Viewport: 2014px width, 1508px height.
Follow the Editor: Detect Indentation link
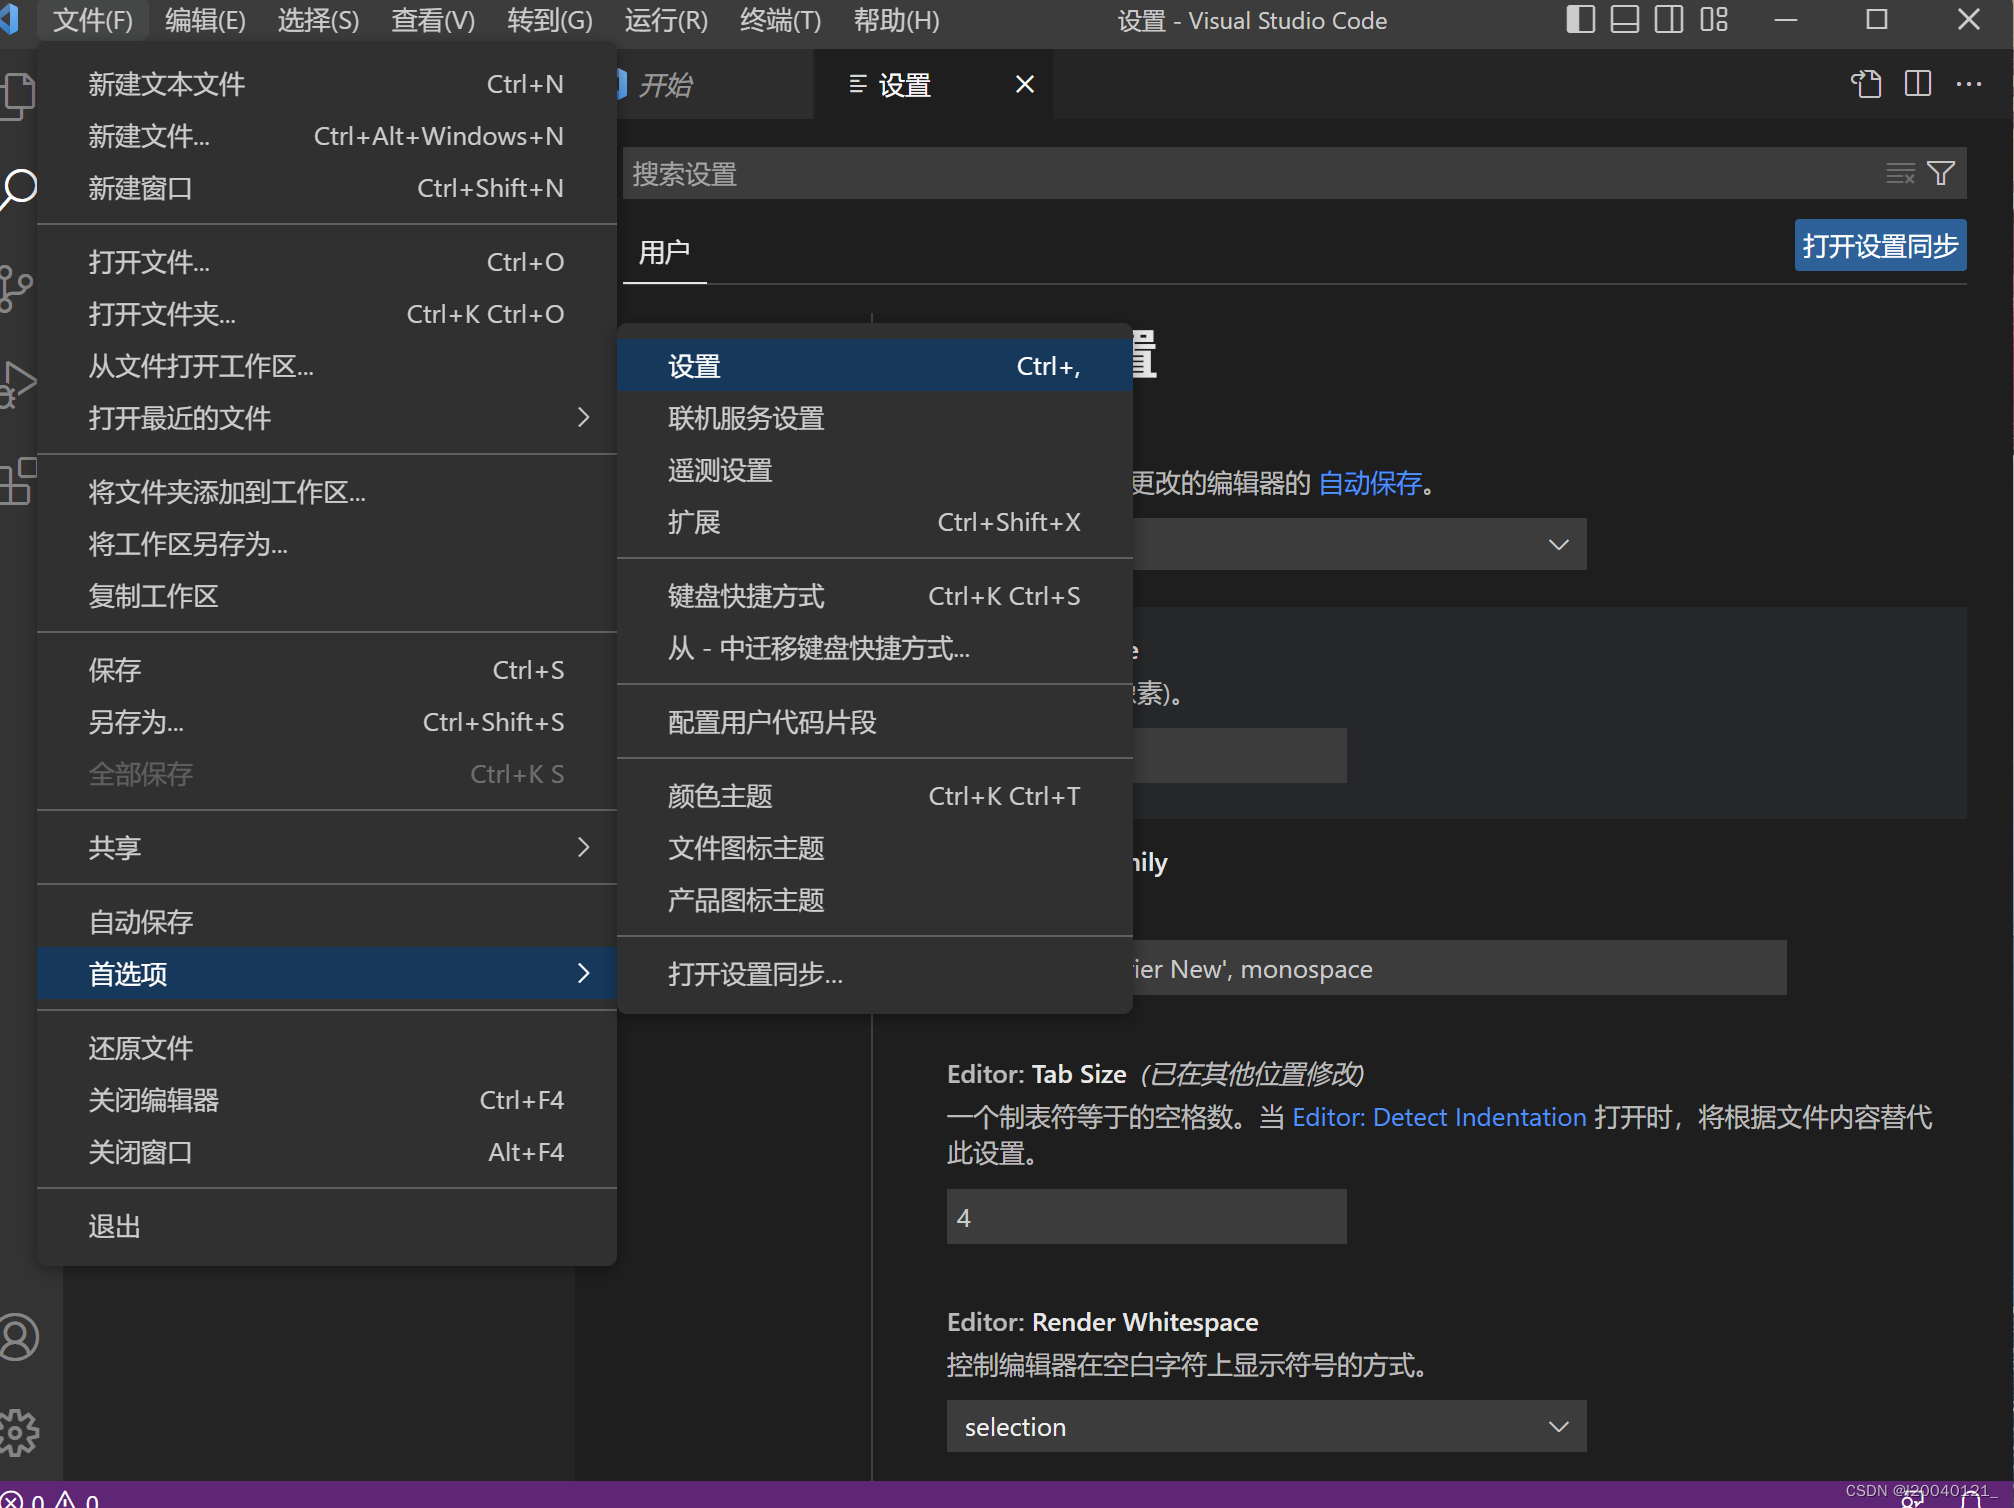pyautogui.click(x=1439, y=1117)
